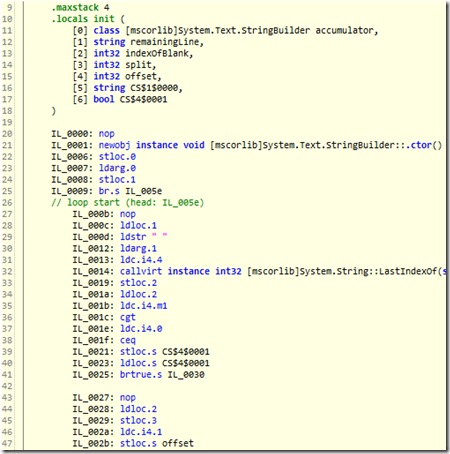Click 'IL_001c: cgt' instruction
The width and height of the screenshot is (450, 454).
(x=104, y=317)
